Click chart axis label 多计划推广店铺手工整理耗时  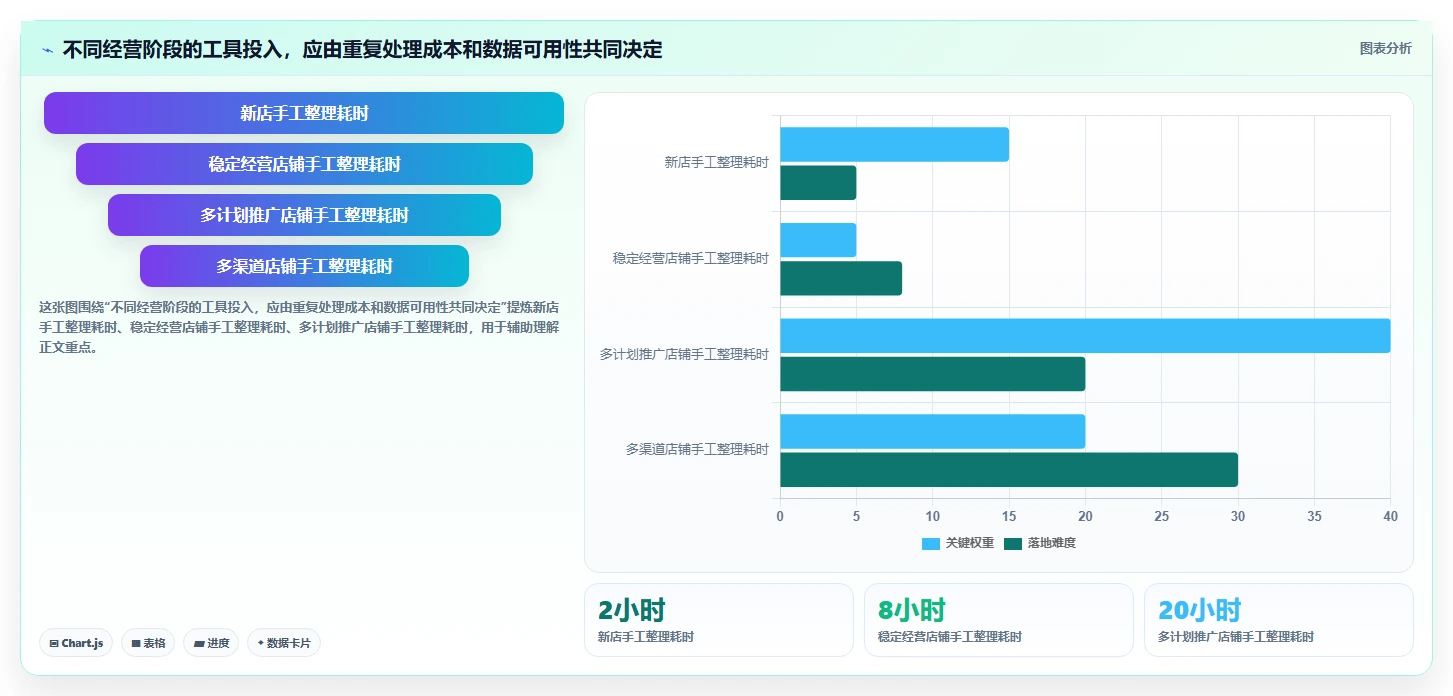point(684,354)
